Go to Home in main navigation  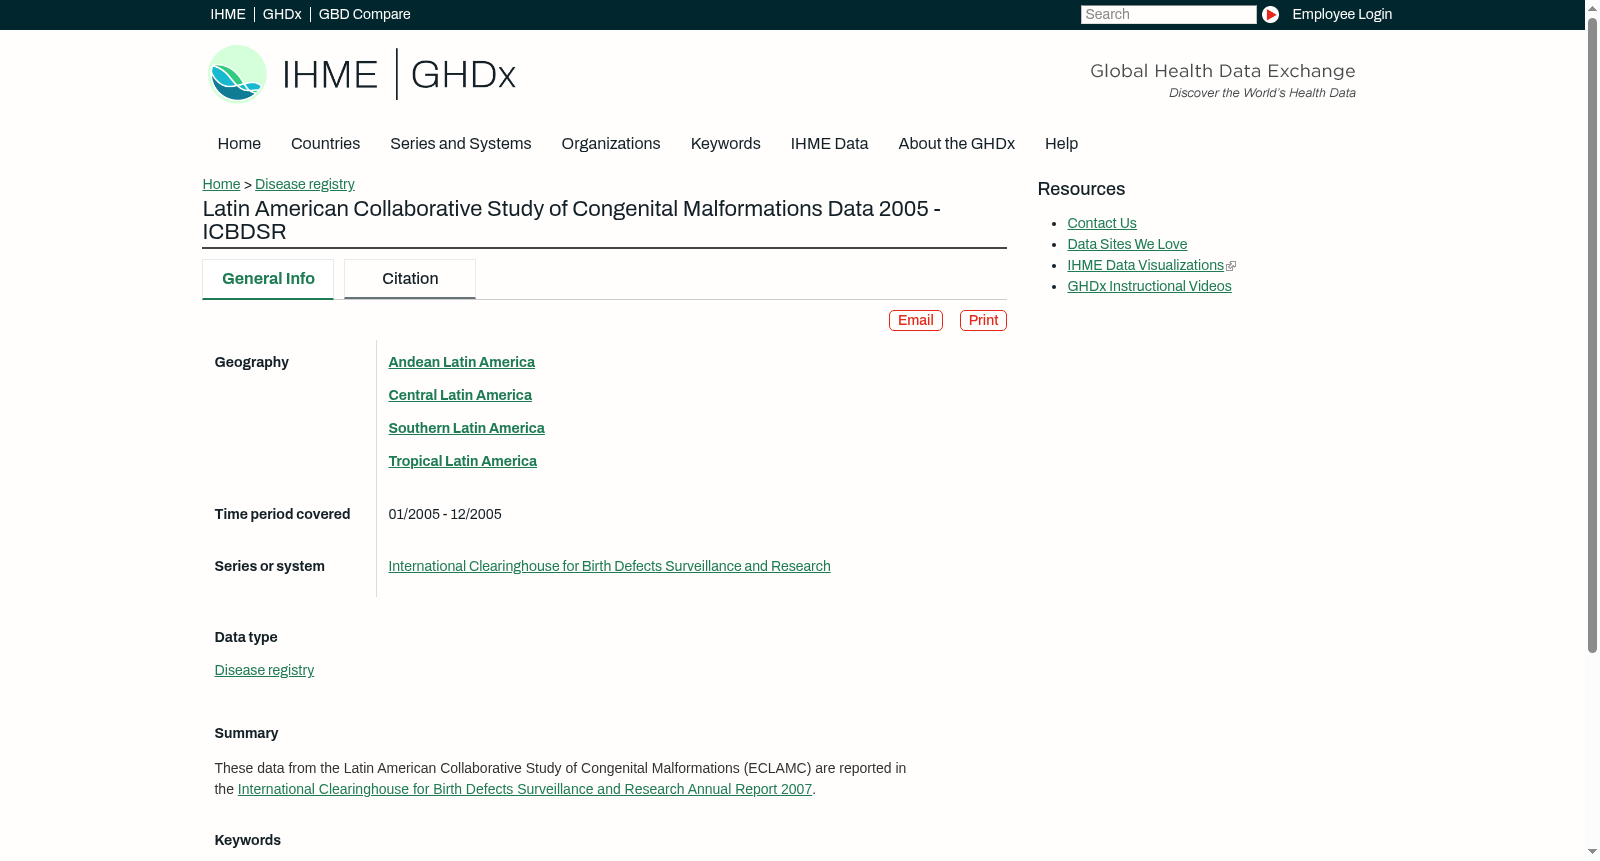[x=239, y=144]
